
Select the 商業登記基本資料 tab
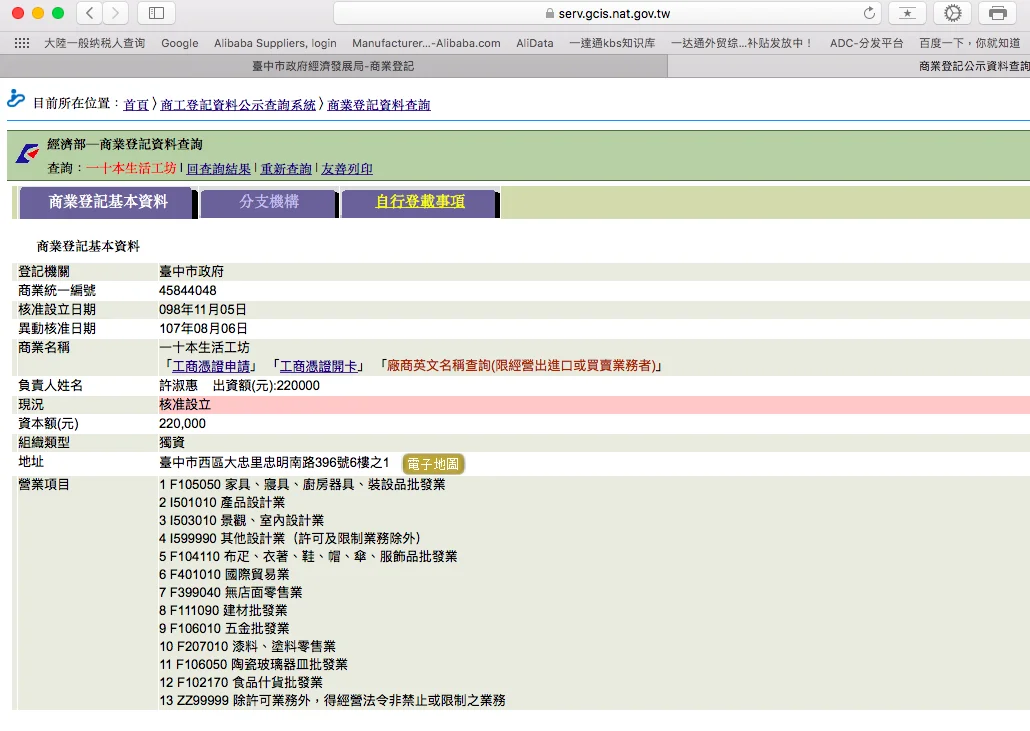tap(108, 202)
